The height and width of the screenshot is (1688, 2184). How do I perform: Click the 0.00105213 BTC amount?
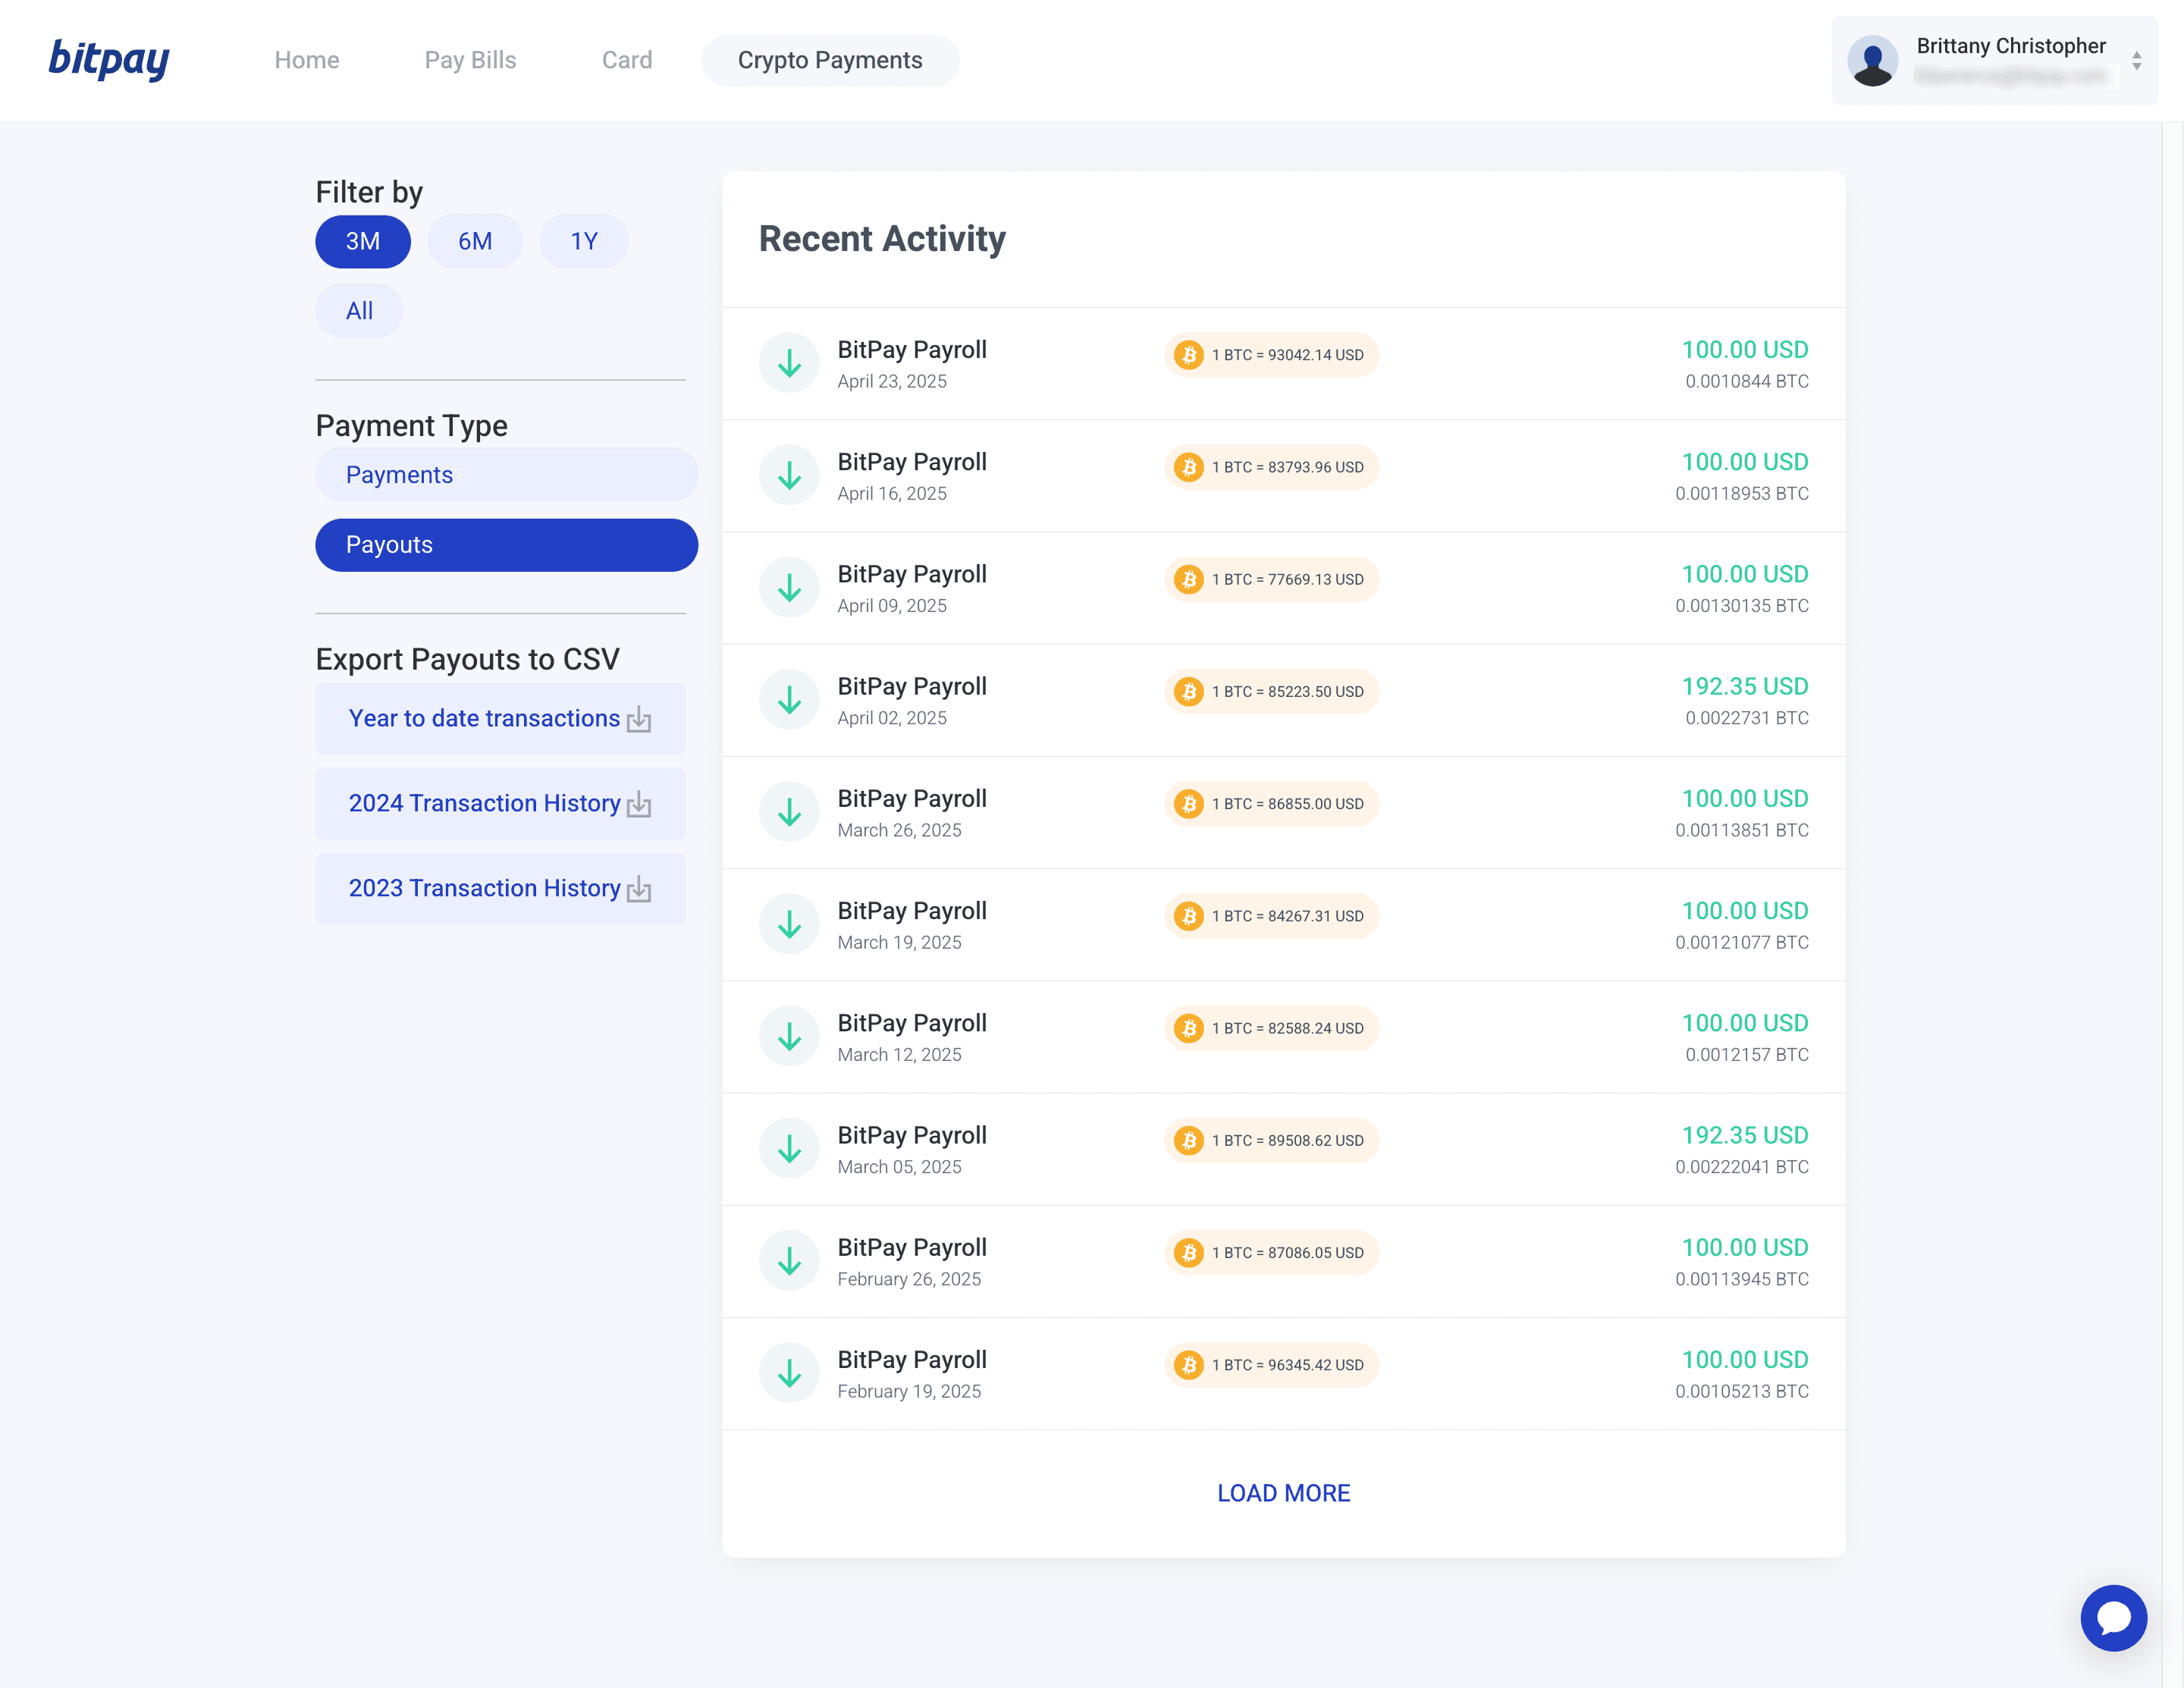pyautogui.click(x=1741, y=1391)
